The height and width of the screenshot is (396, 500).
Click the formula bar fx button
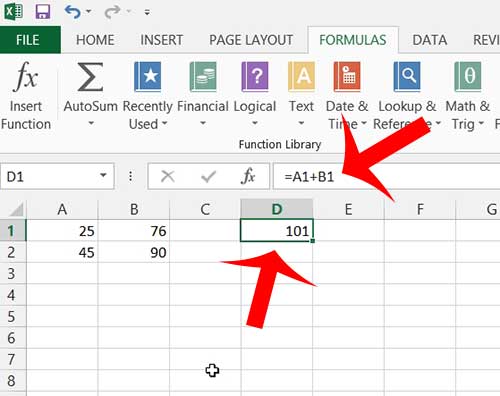click(248, 176)
